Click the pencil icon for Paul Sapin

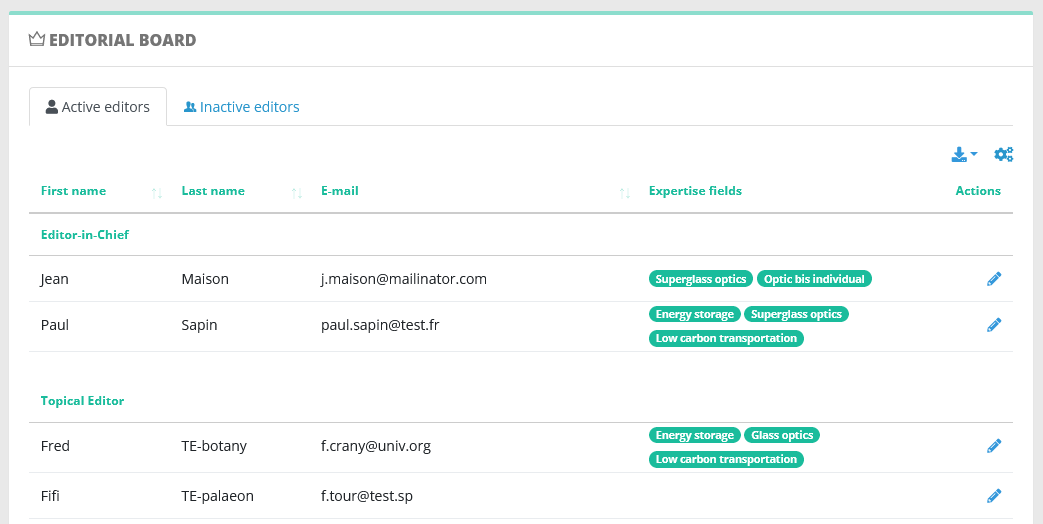pos(994,325)
